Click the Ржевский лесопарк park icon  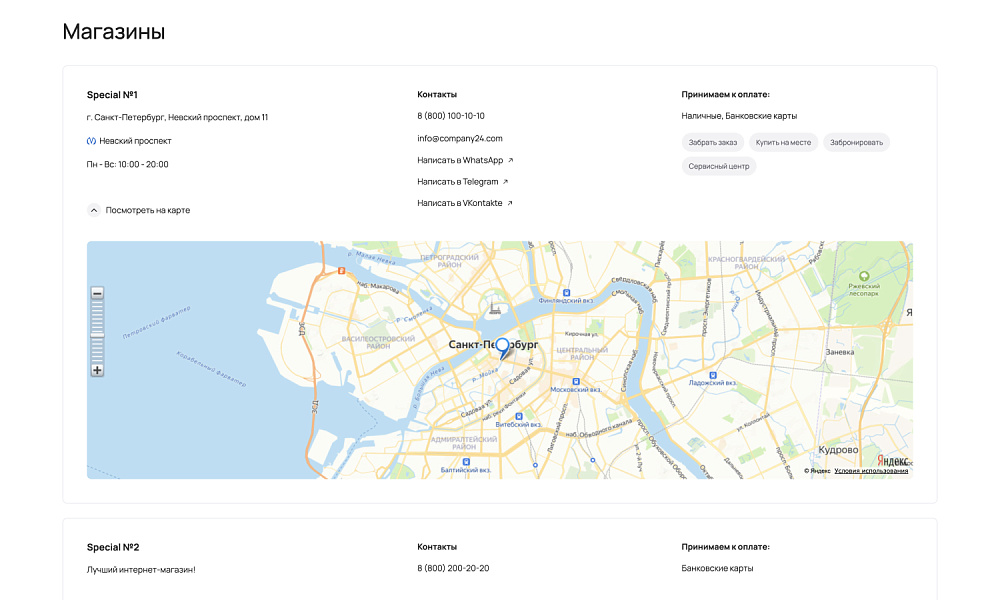(x=864, y=276)
